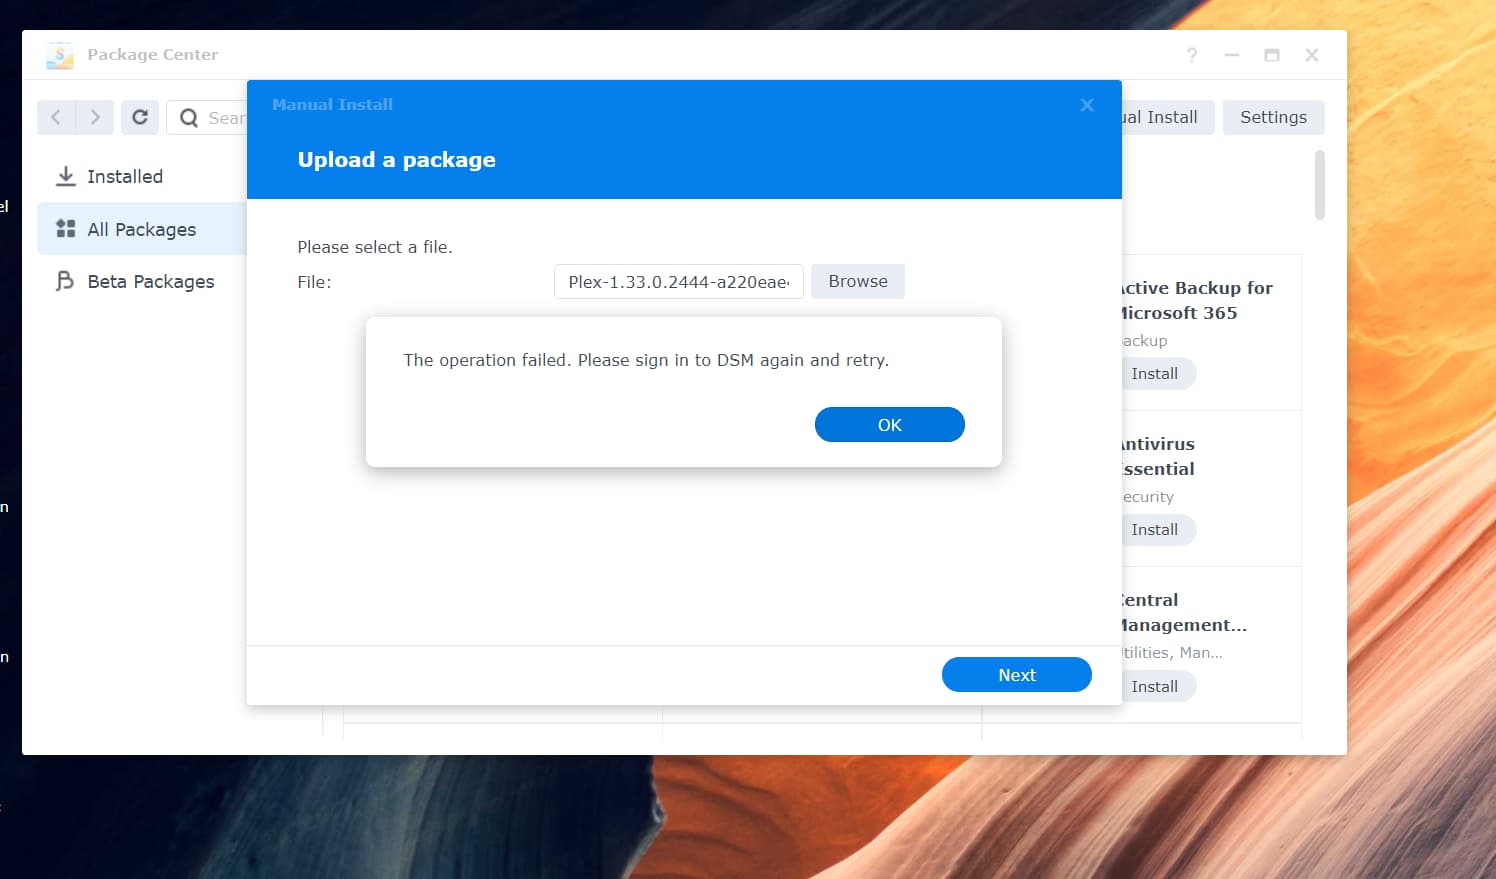Screen dimensions: 1496x879
Task: Click the Antivirus Essential package title
Action: (1158, 456)
